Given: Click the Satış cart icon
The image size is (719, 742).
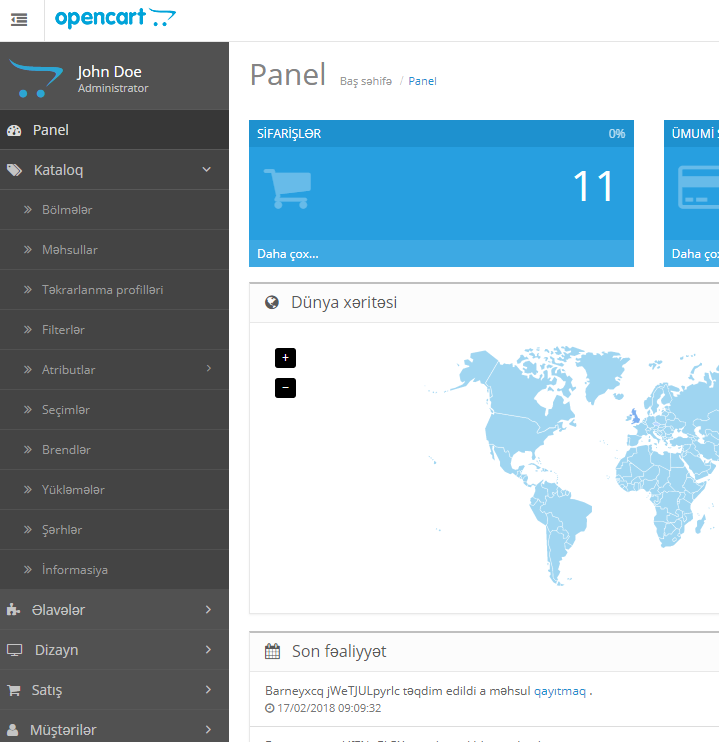Looking at the screenshot, I should tap(14, 690).
